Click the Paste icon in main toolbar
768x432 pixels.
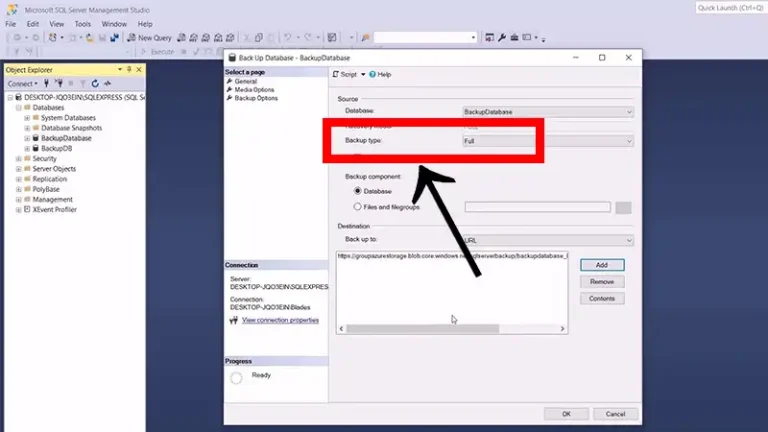271,38
